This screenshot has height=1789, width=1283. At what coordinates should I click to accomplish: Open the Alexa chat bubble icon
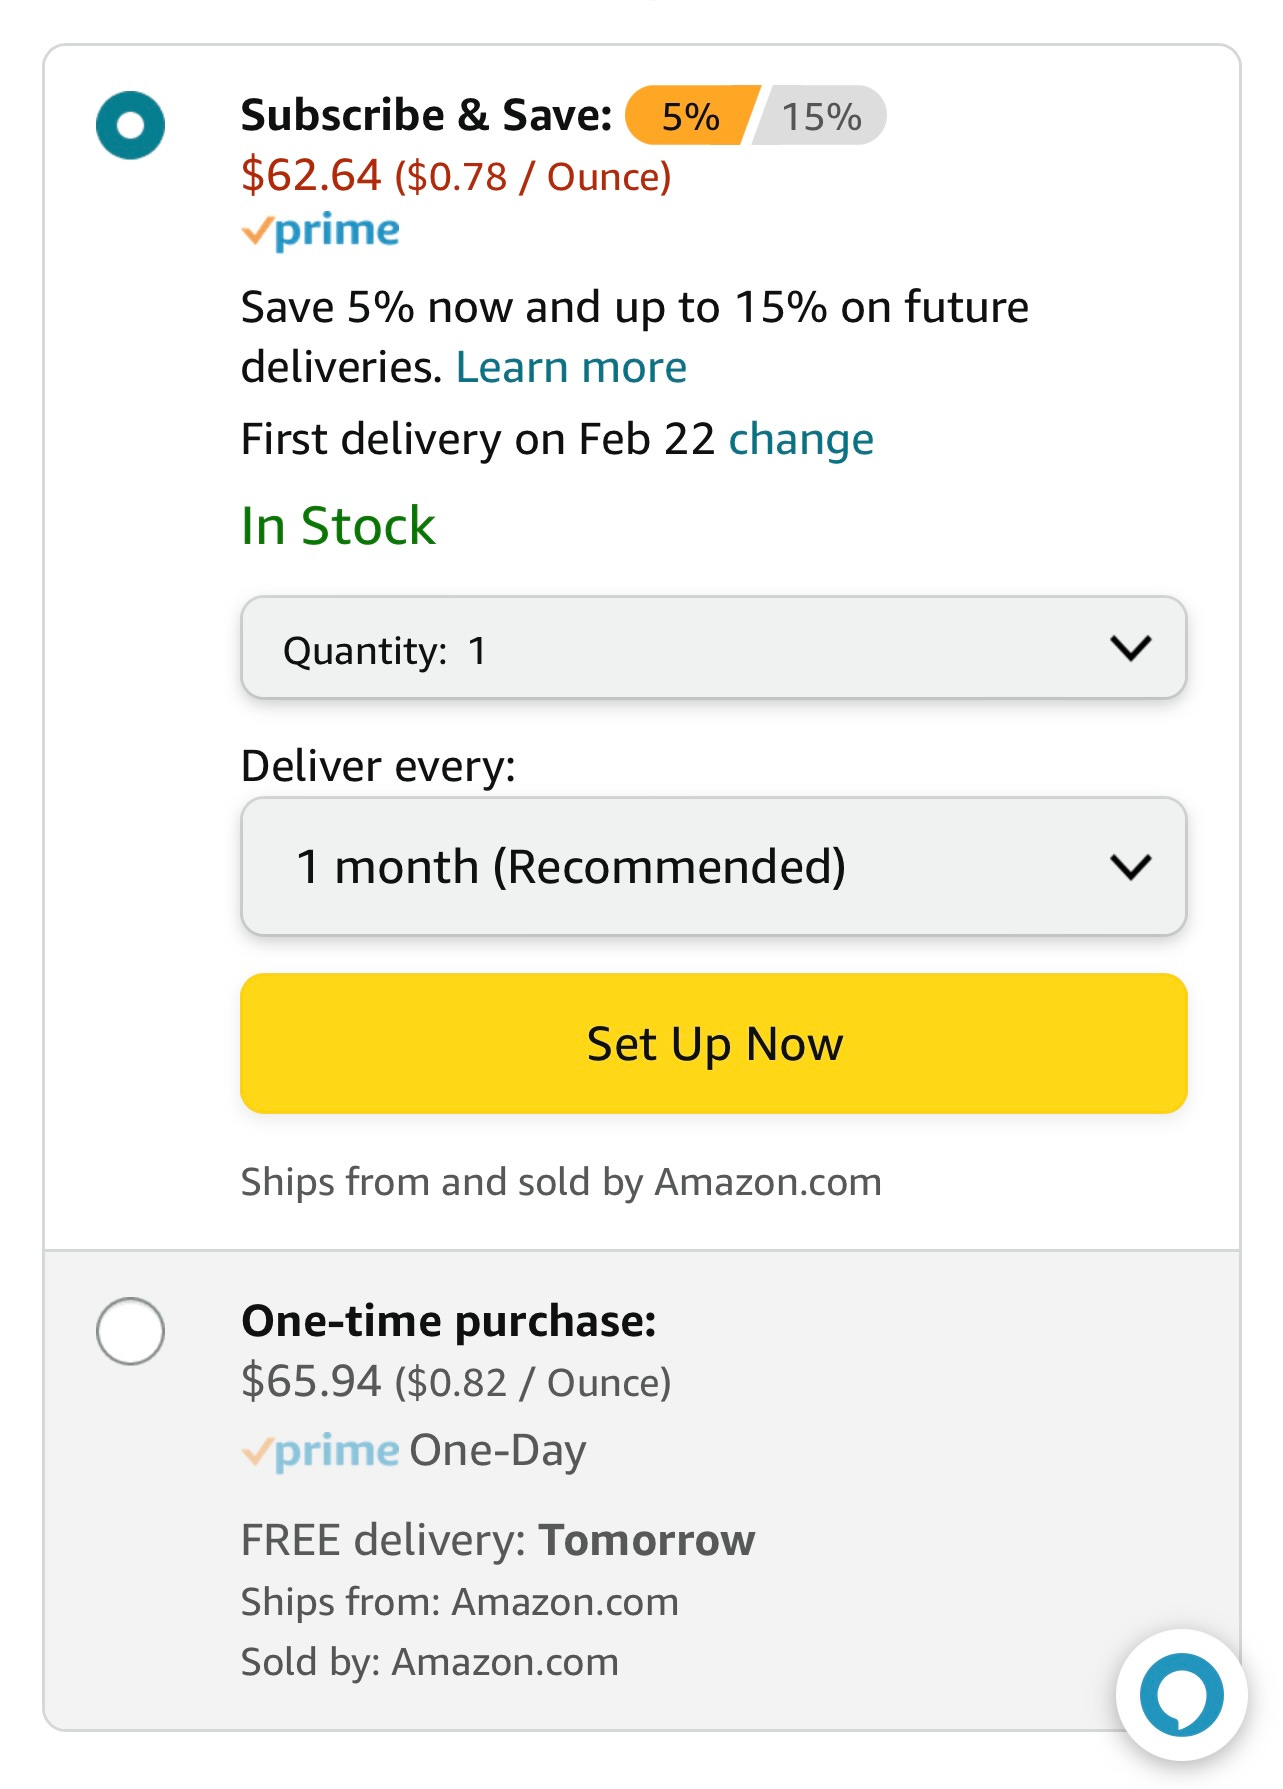tap(1181, 1694)
